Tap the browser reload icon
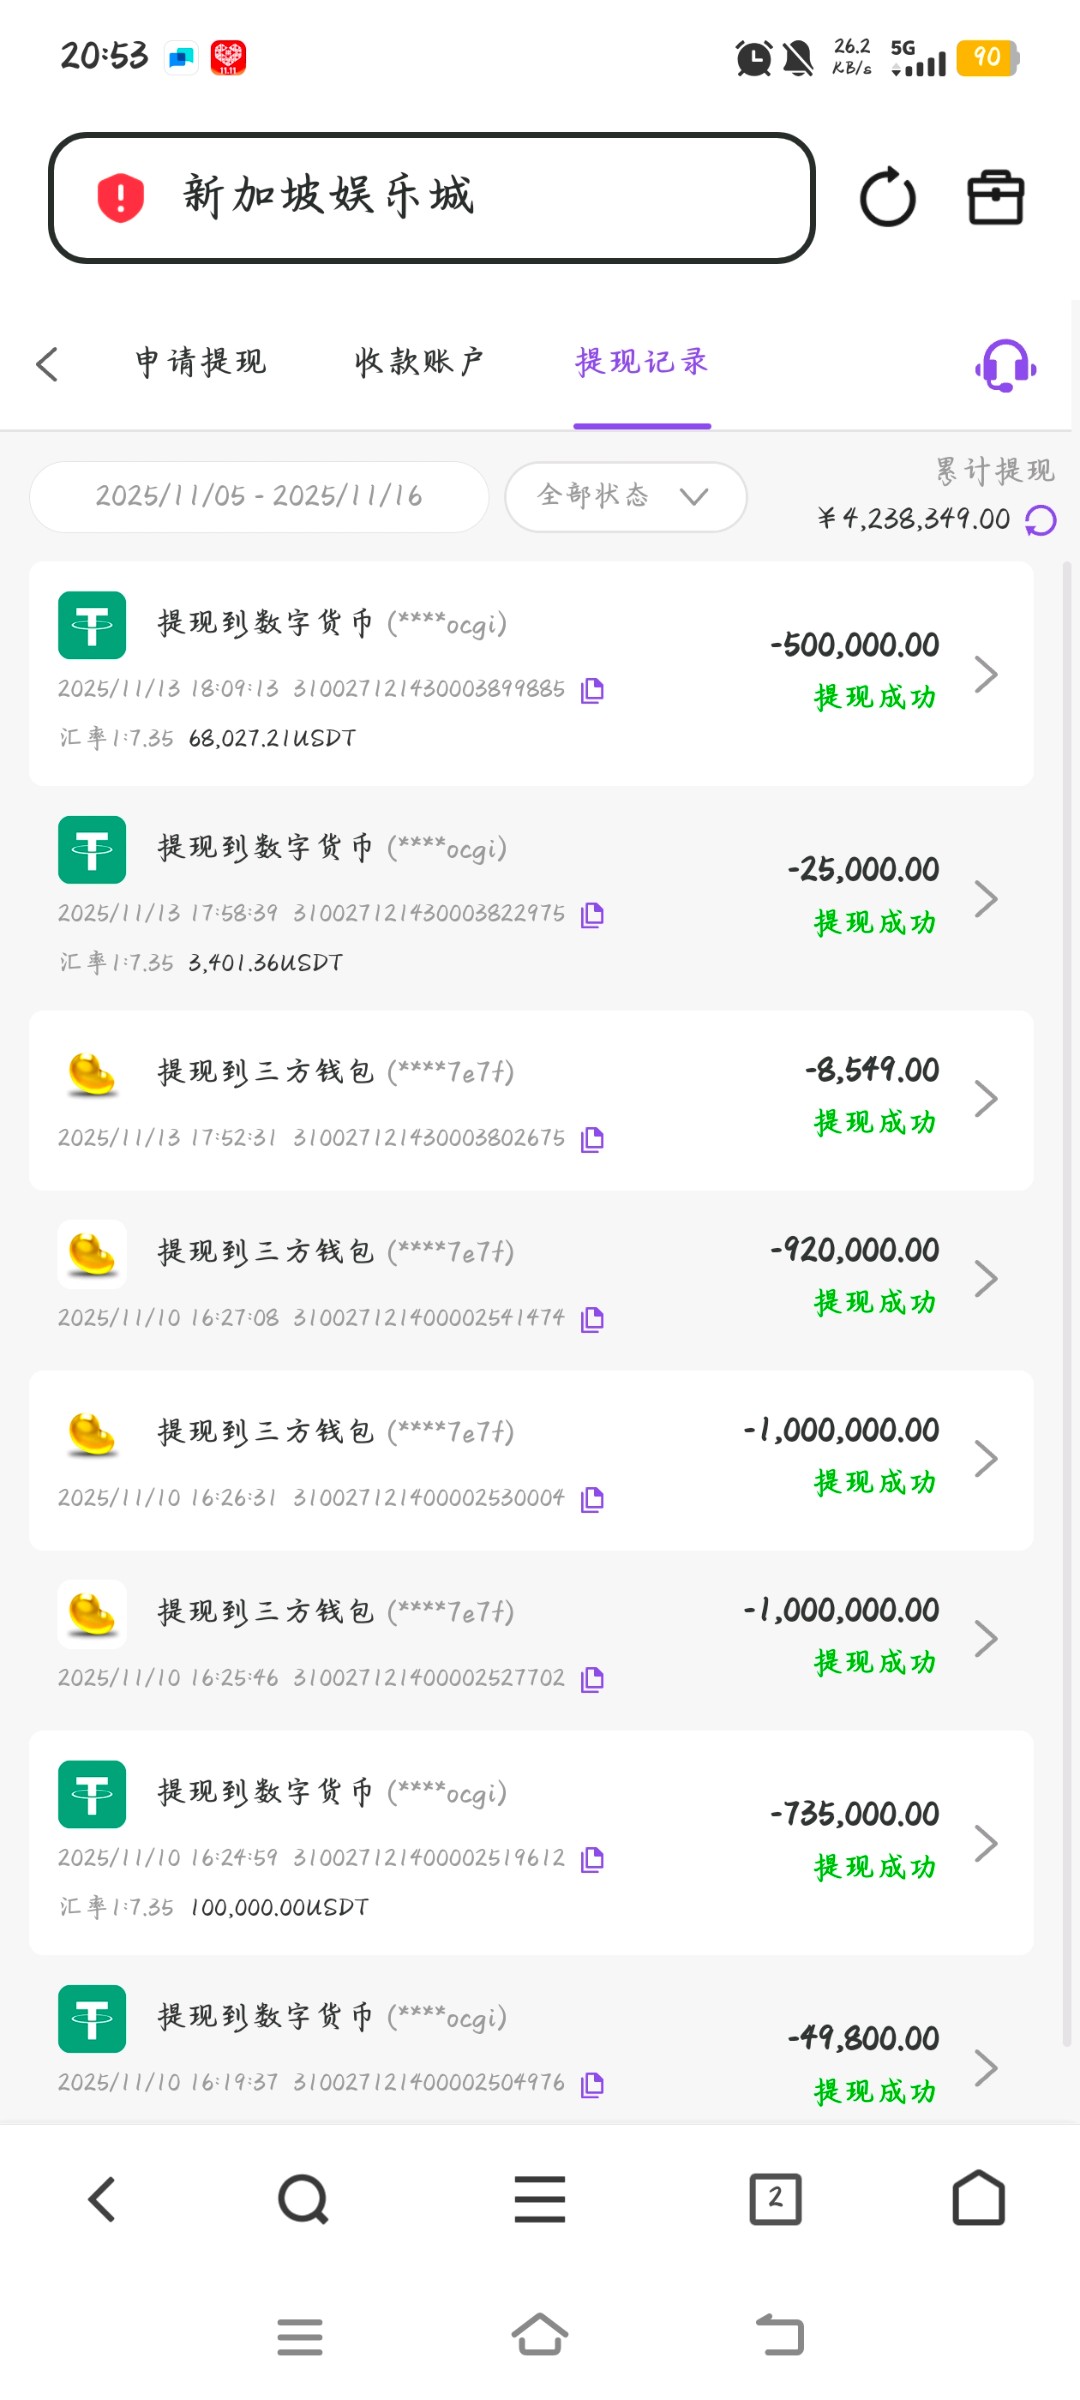This screenshot has width=1080, height=2400. coord(887,198)
